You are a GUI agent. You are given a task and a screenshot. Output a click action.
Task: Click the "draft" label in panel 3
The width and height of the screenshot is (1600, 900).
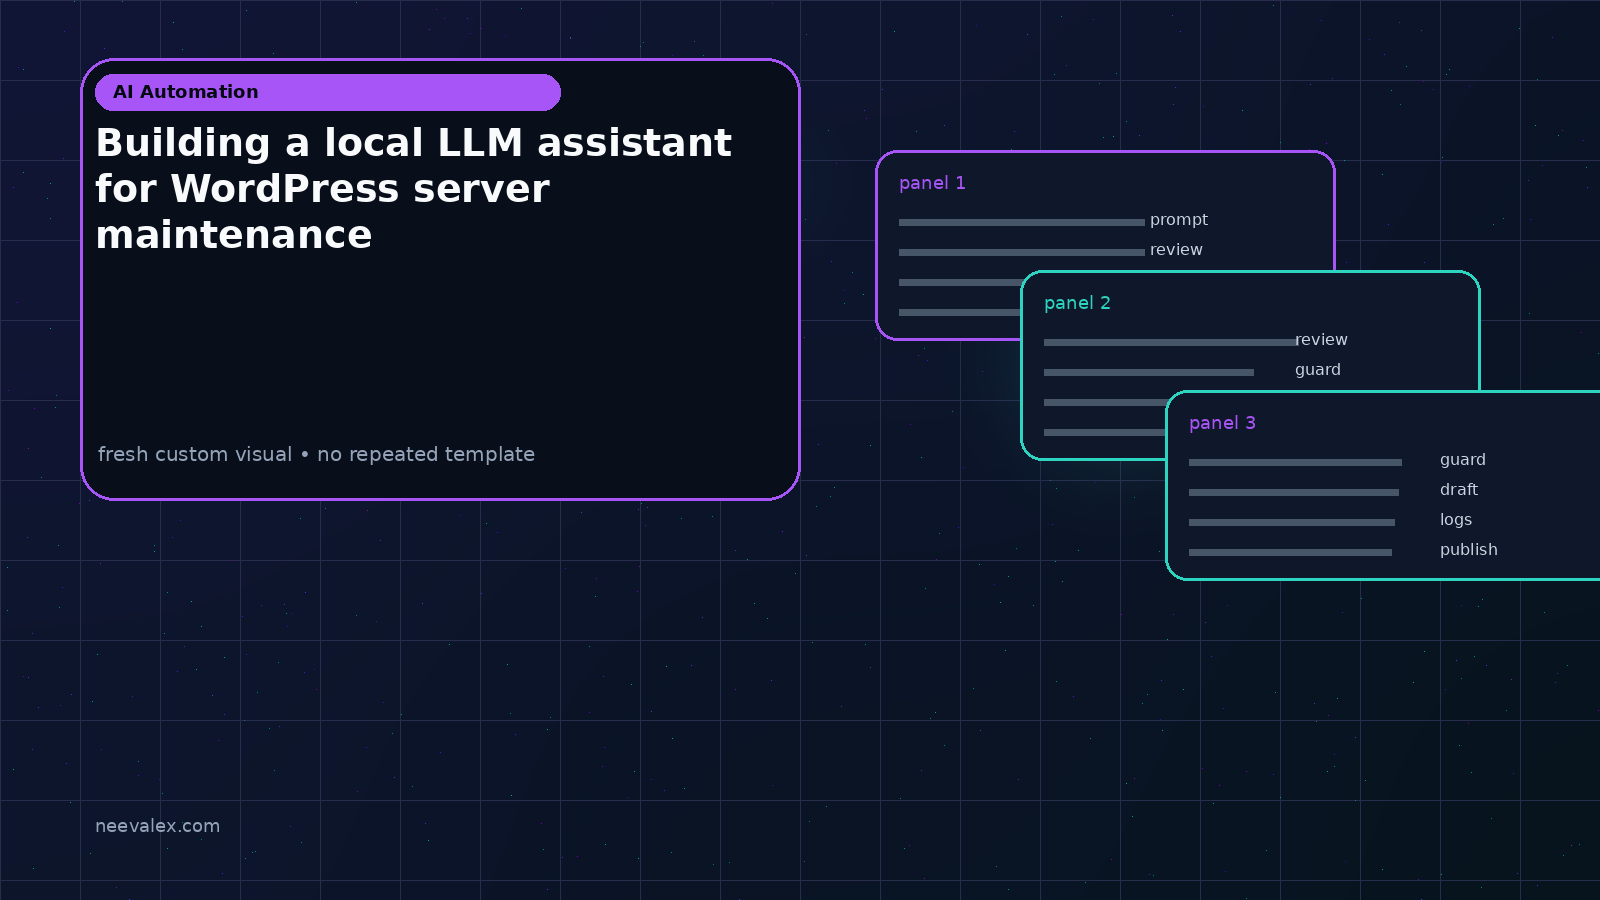[1459, 490]
